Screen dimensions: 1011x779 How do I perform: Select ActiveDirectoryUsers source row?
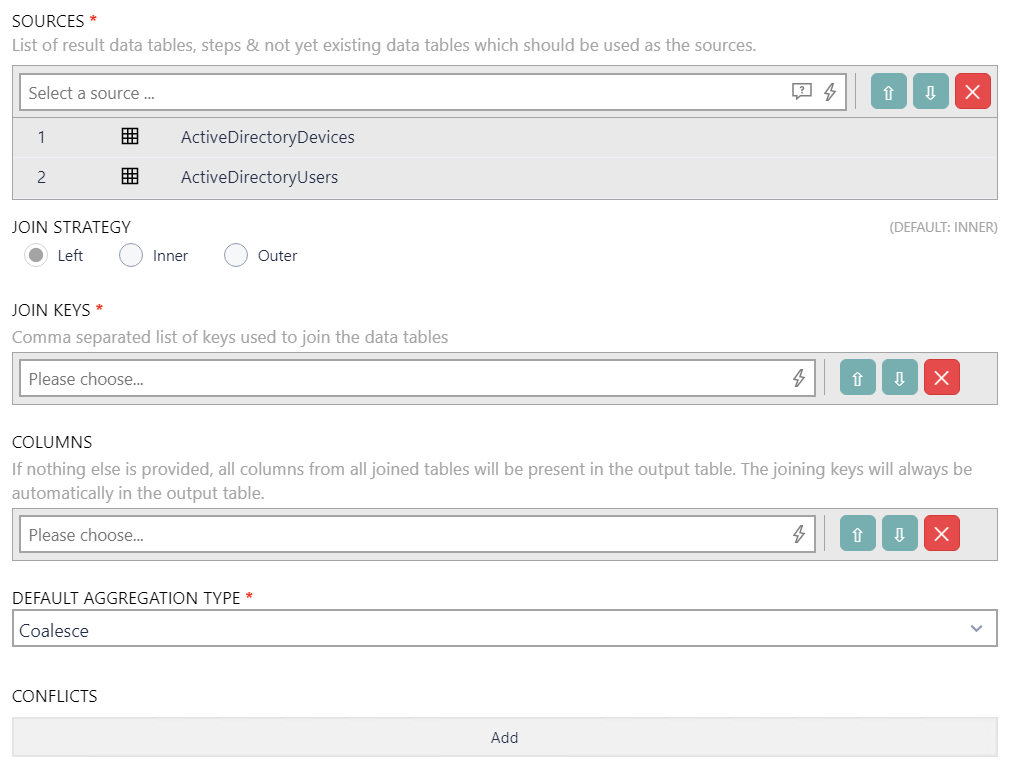click(259, 177)
